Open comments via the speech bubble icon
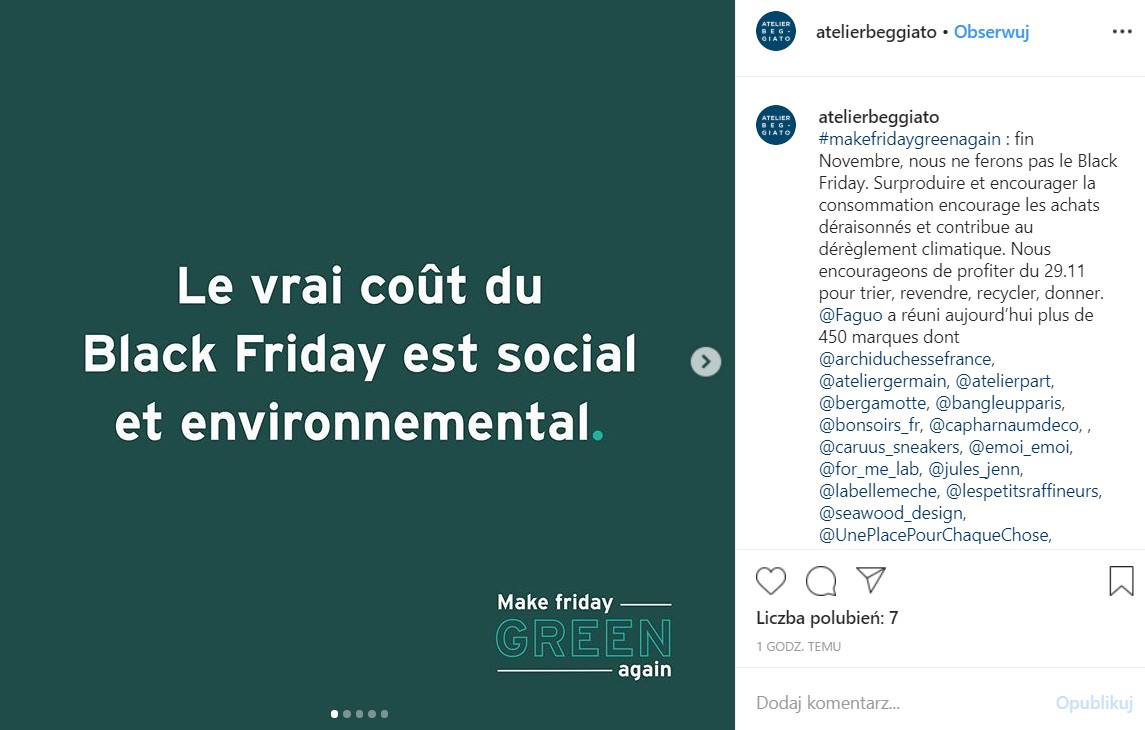Image resolution: width=1145 pixels, height=730 pixels. pyautogui.click(x=821, y=581)
